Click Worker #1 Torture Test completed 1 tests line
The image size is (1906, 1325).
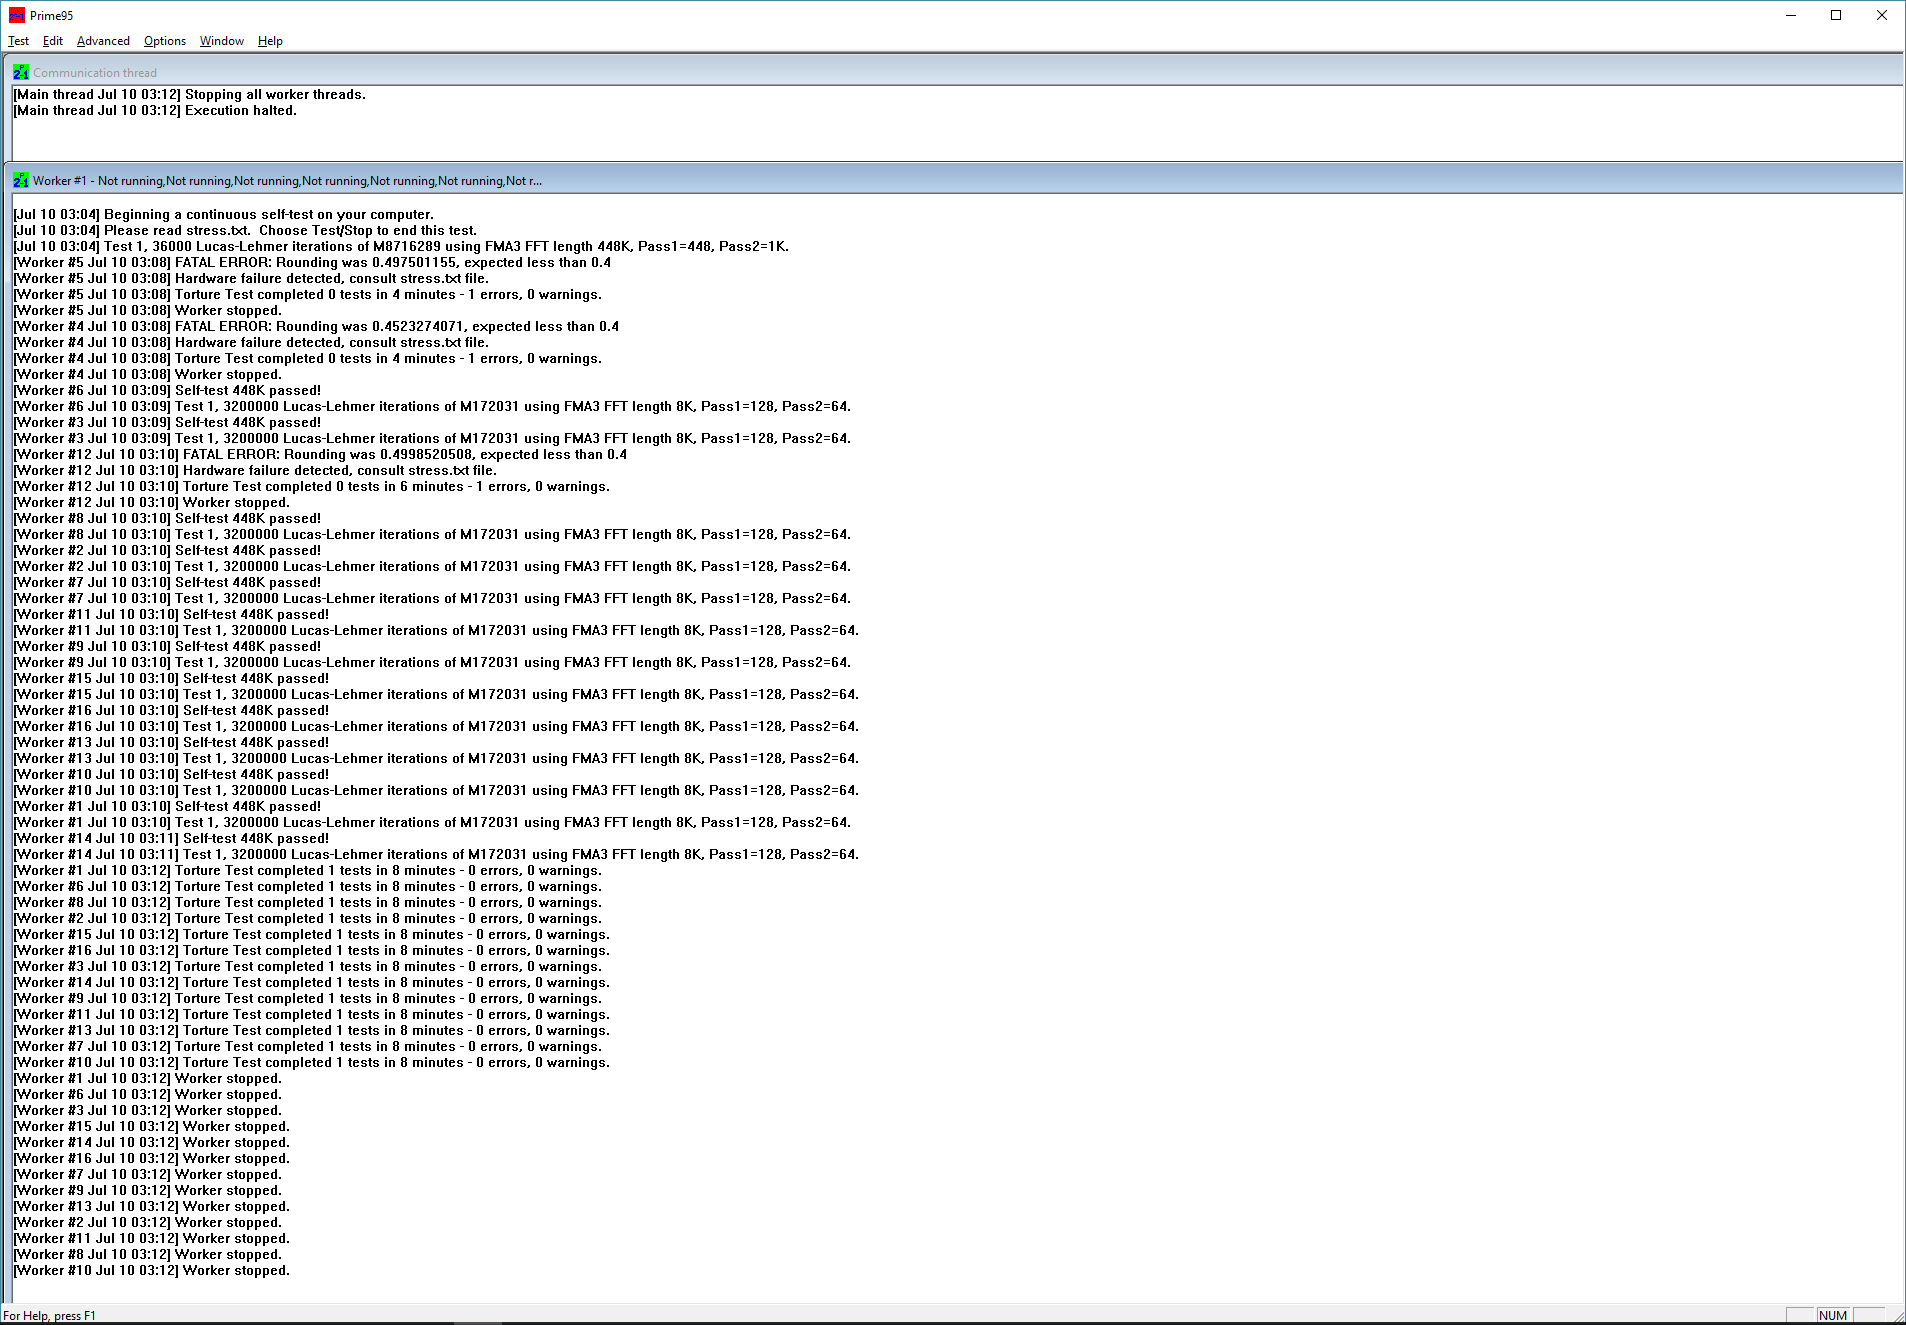308,870
